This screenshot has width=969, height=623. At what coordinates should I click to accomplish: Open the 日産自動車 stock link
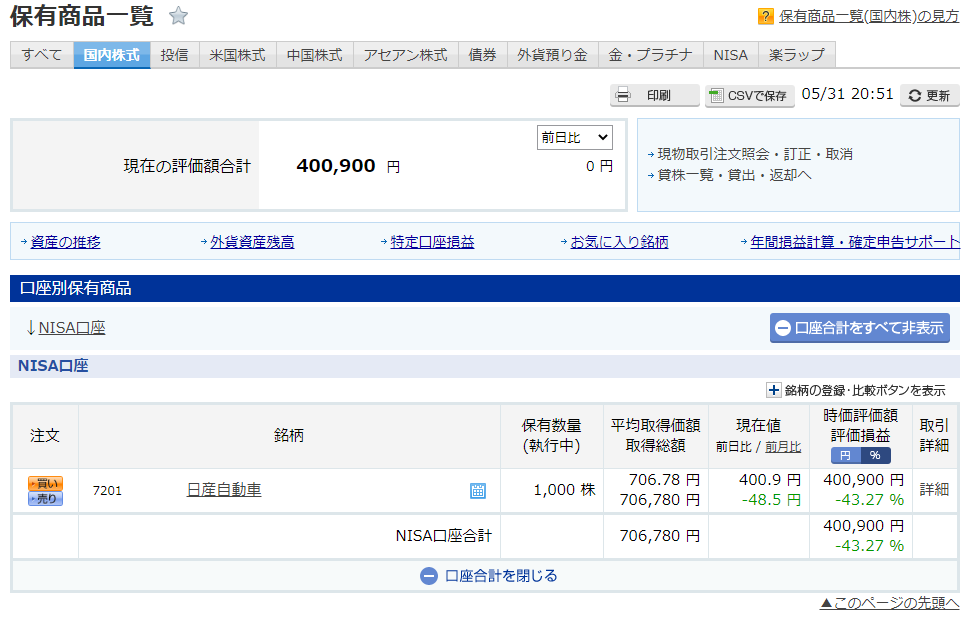click(x=224, y=490)
